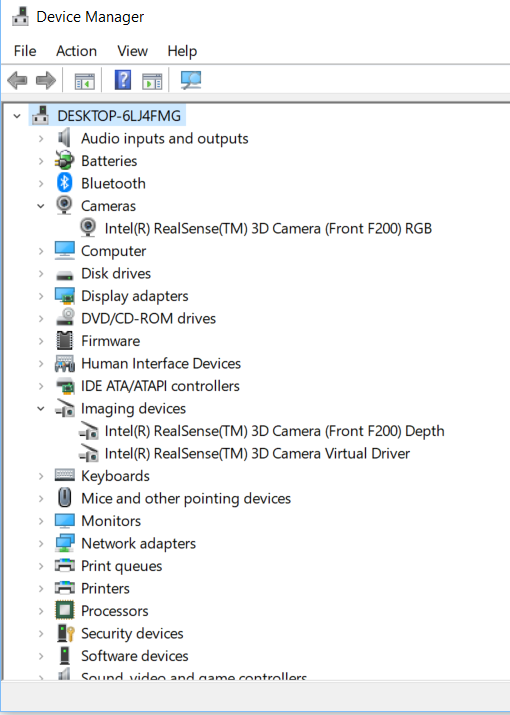510x715 pixels.
Task: Expand Audio inputs and outputs node
Action: 41,138
